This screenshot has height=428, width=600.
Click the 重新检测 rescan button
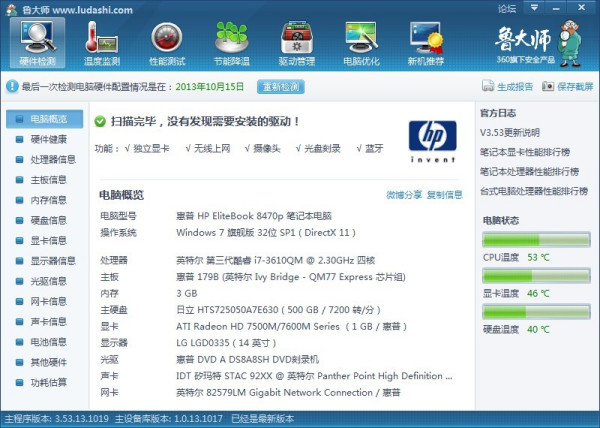(x=281, y=86)
